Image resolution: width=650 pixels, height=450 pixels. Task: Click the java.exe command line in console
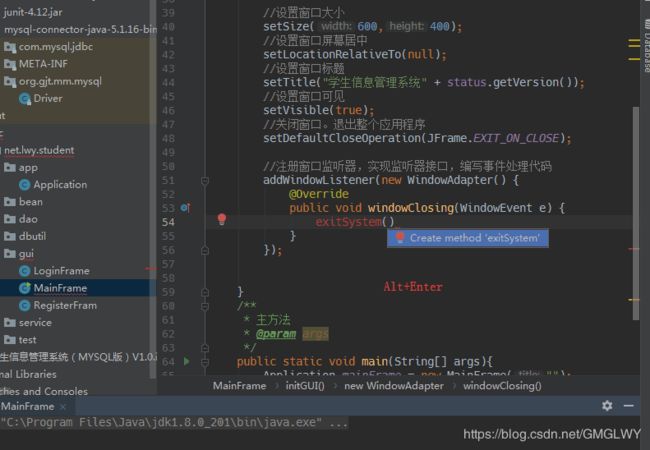coord(174,423)
